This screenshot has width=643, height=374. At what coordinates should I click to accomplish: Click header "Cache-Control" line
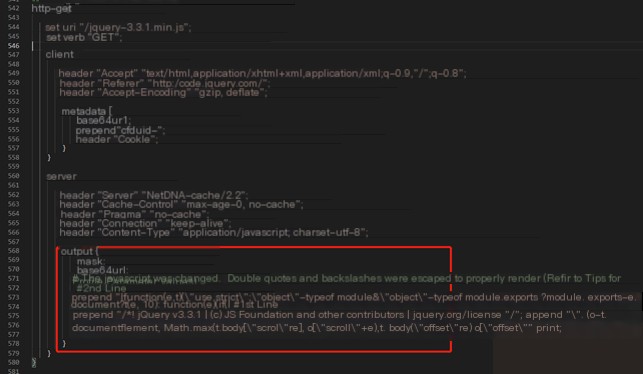click(181, 204)
